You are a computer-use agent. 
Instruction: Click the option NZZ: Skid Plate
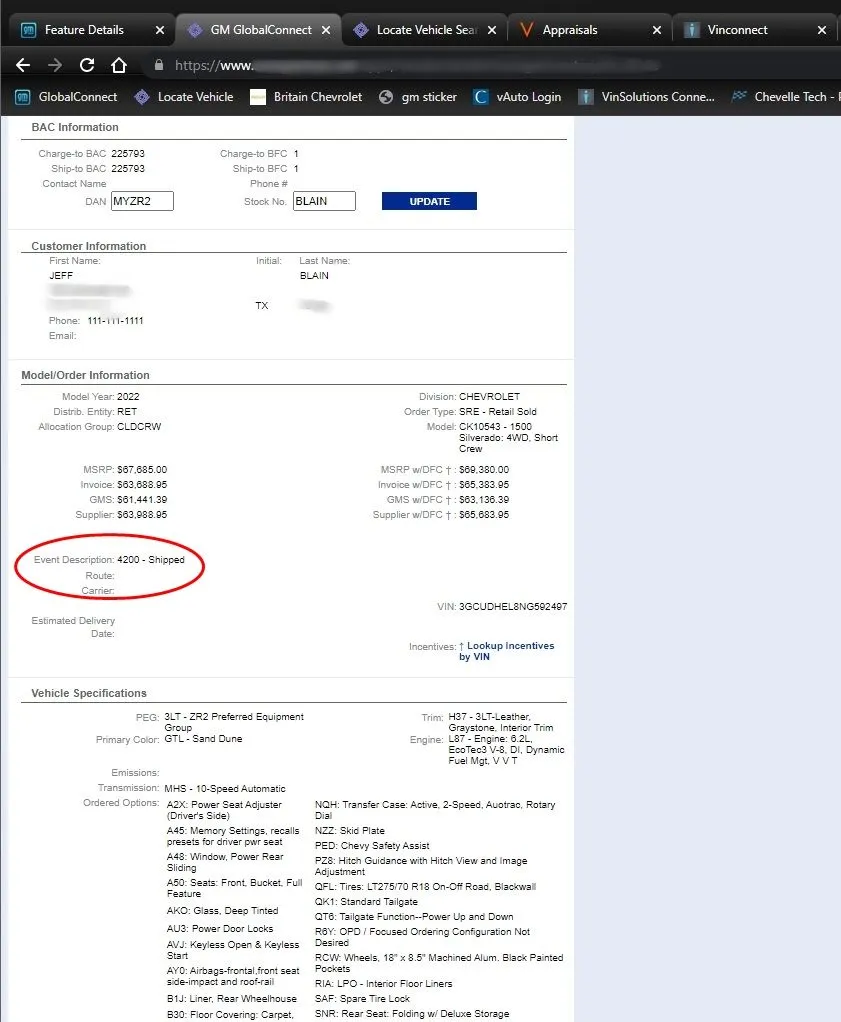[349, 830]
